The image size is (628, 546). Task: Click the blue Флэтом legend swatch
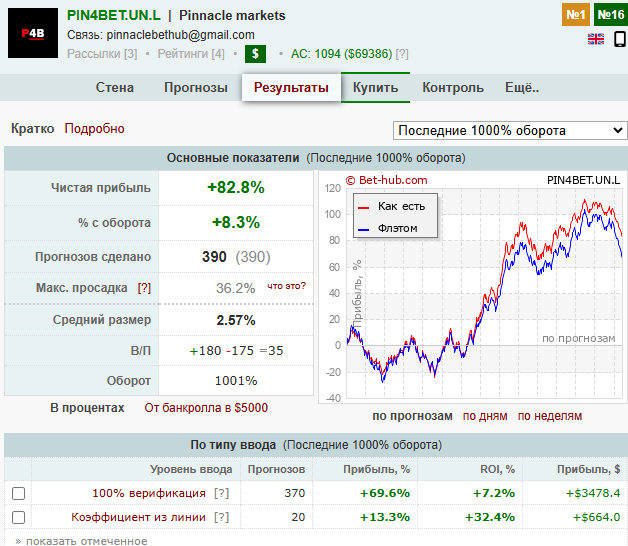coord(363,230)
